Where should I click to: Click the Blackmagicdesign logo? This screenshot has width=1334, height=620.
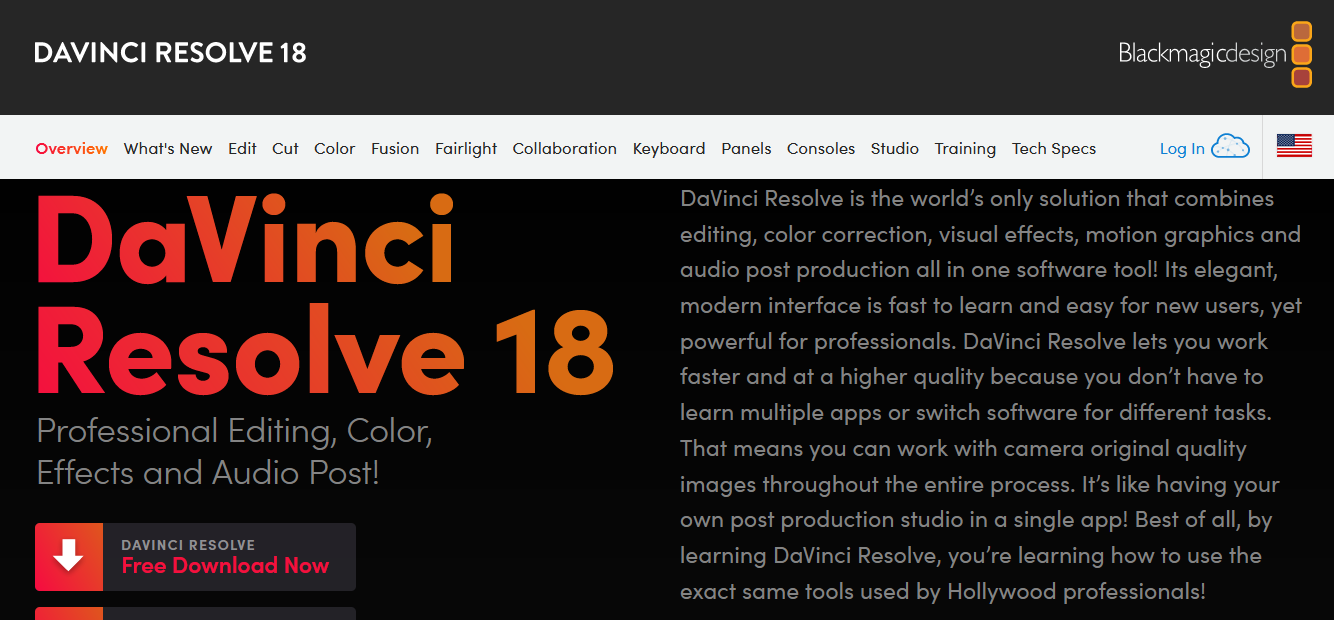1215,54
